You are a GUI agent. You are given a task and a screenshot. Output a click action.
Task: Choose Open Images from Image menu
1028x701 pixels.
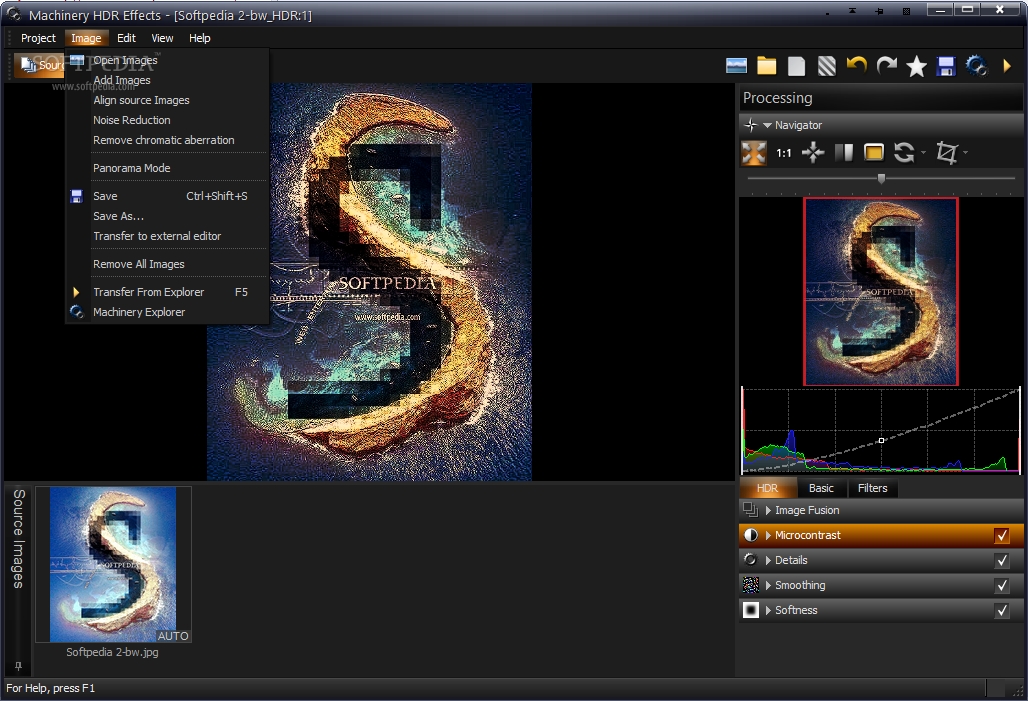pos(168,60)
